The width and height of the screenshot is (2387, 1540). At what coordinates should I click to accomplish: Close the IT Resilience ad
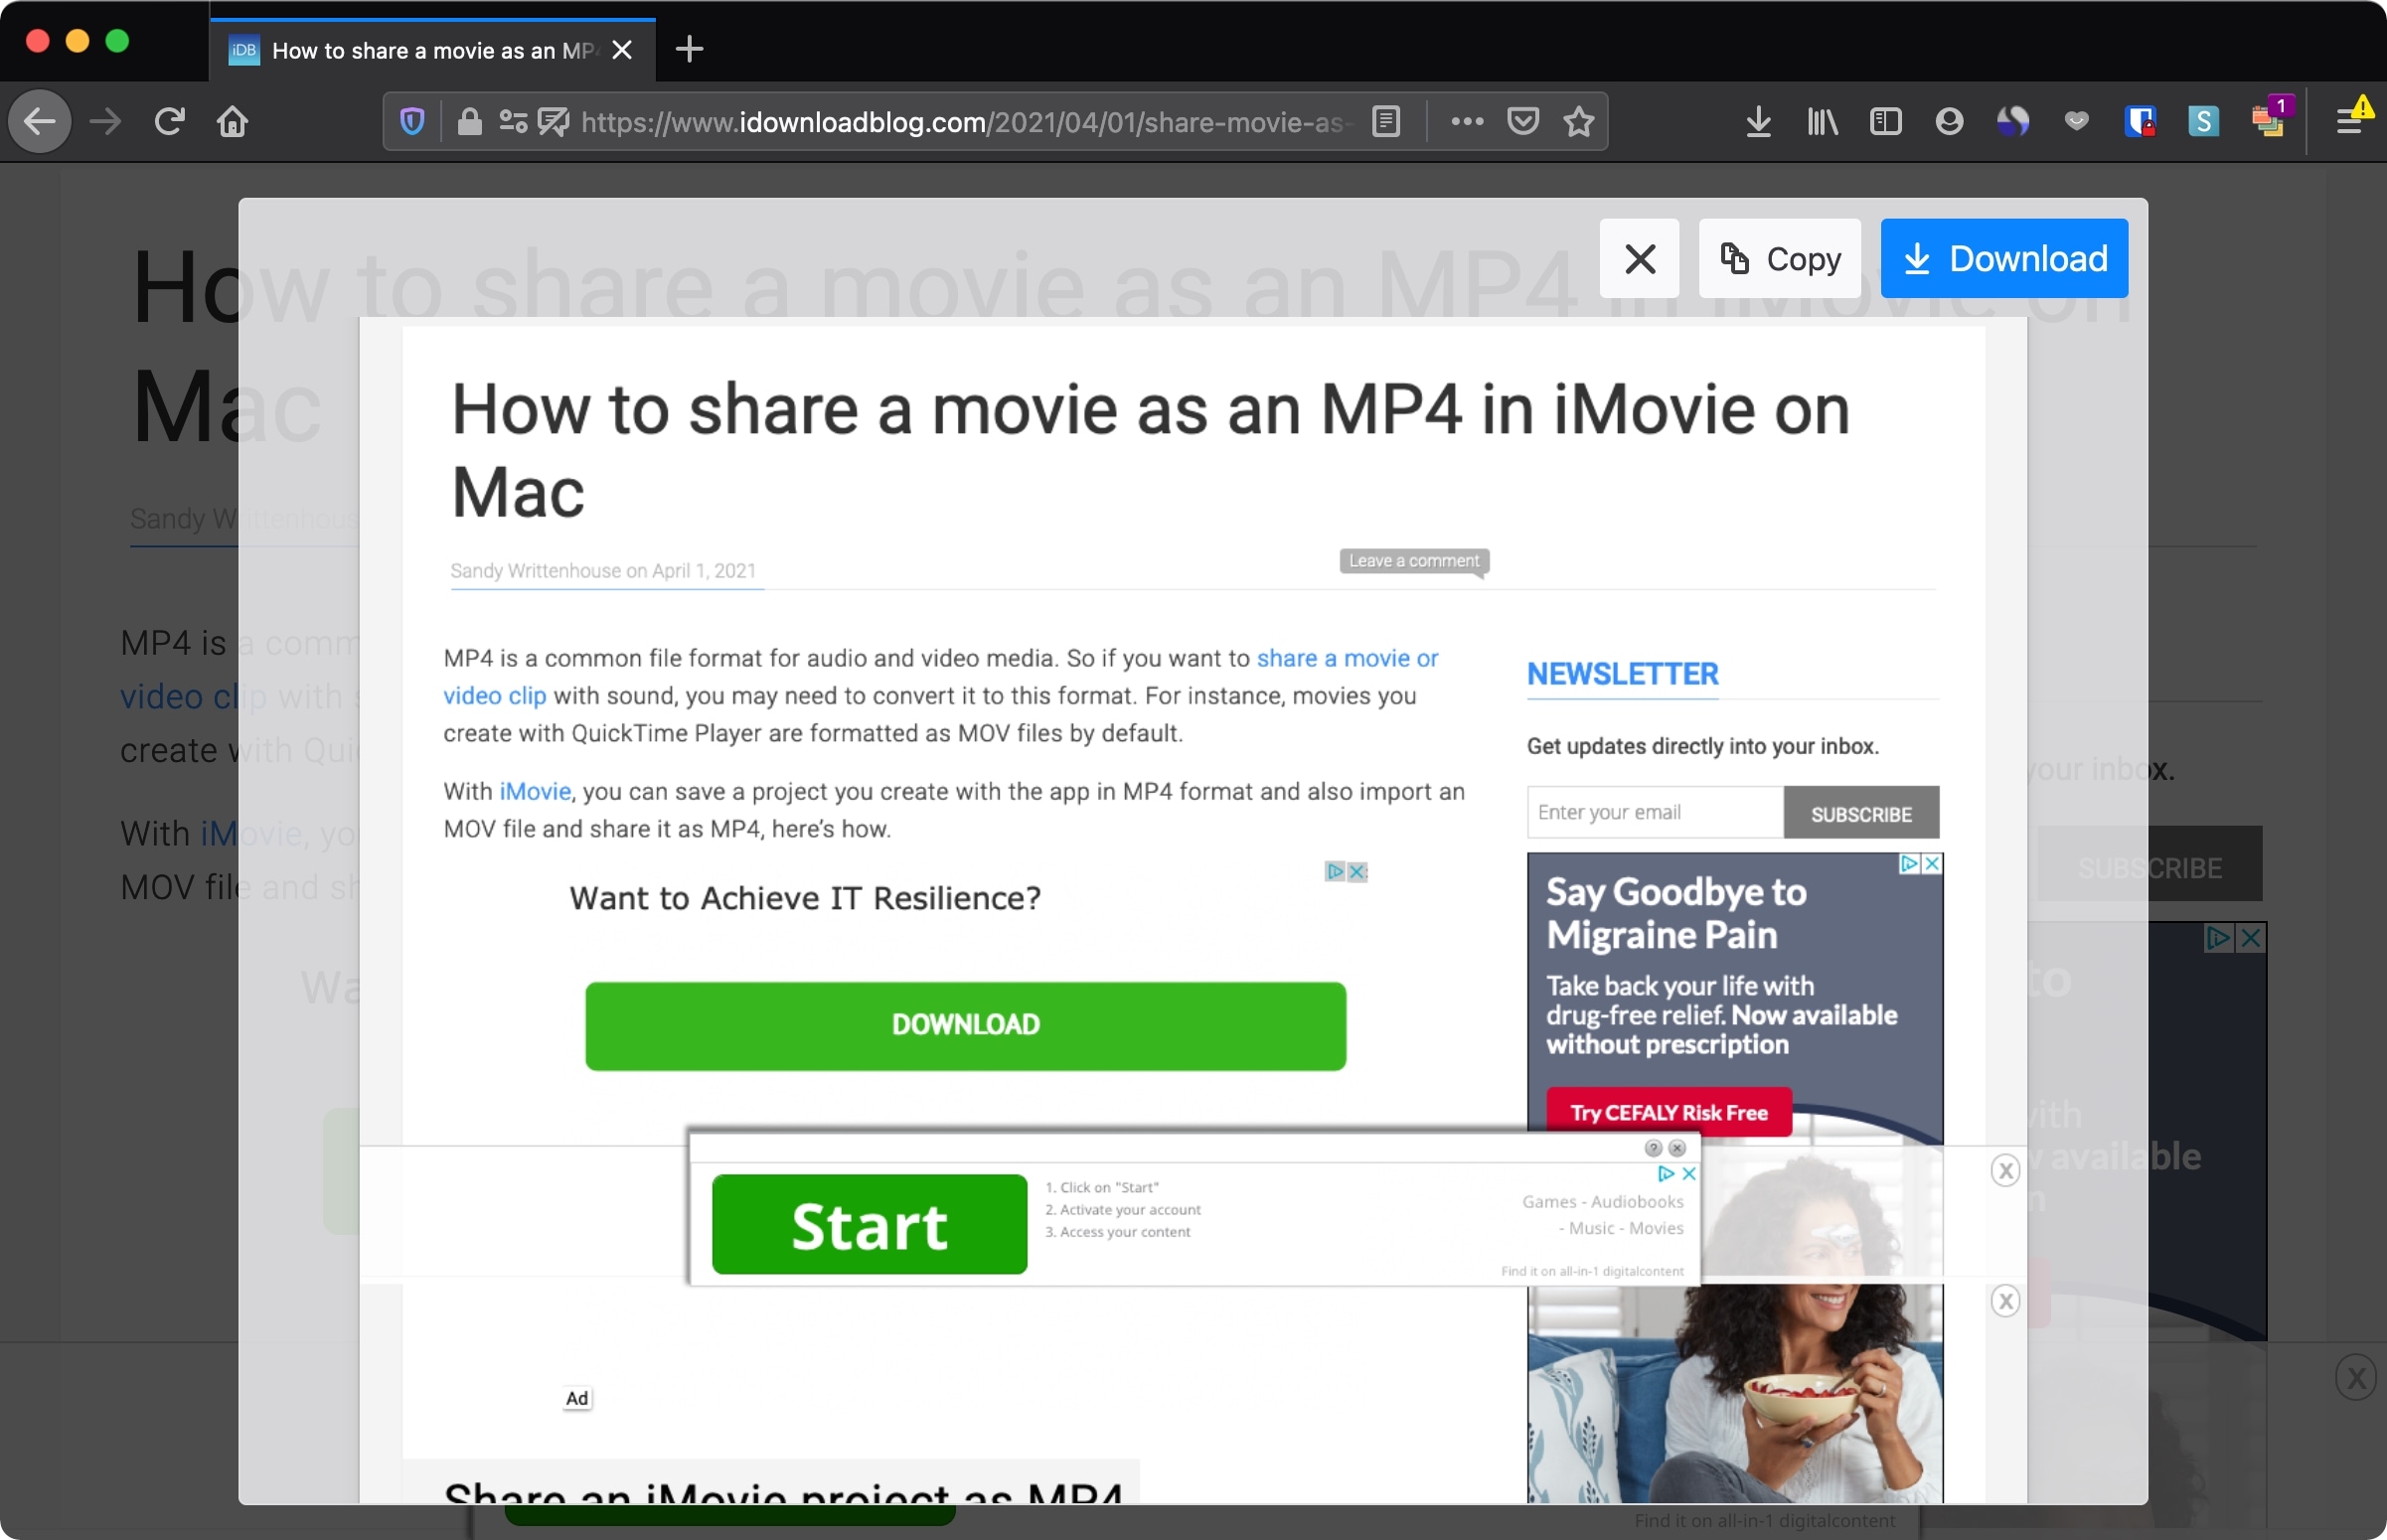[1357, 872]
